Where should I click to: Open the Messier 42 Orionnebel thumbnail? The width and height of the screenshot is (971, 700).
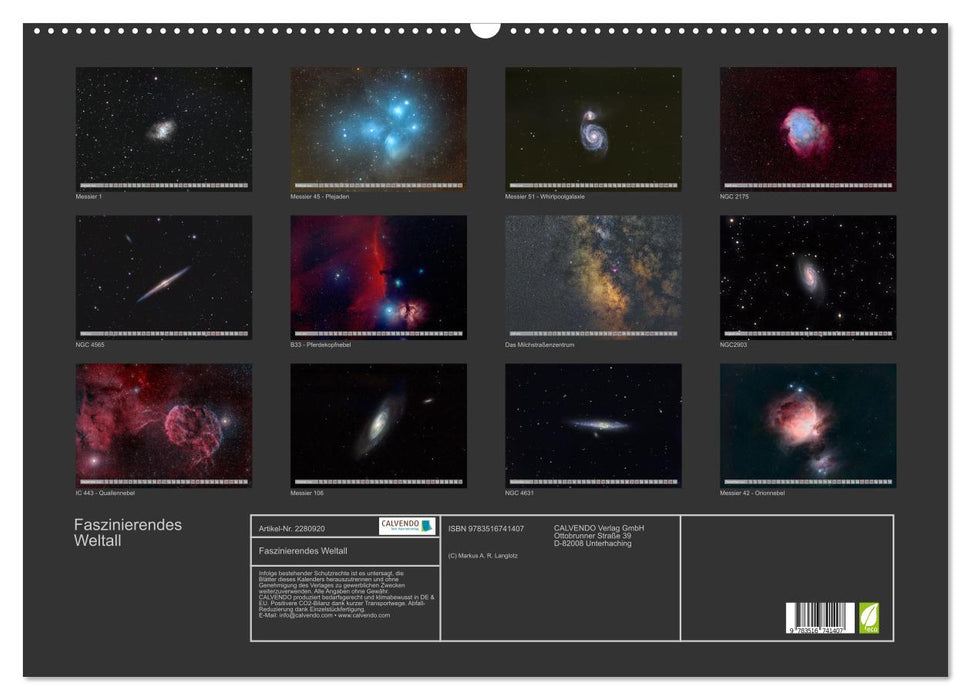click(808, 425)
